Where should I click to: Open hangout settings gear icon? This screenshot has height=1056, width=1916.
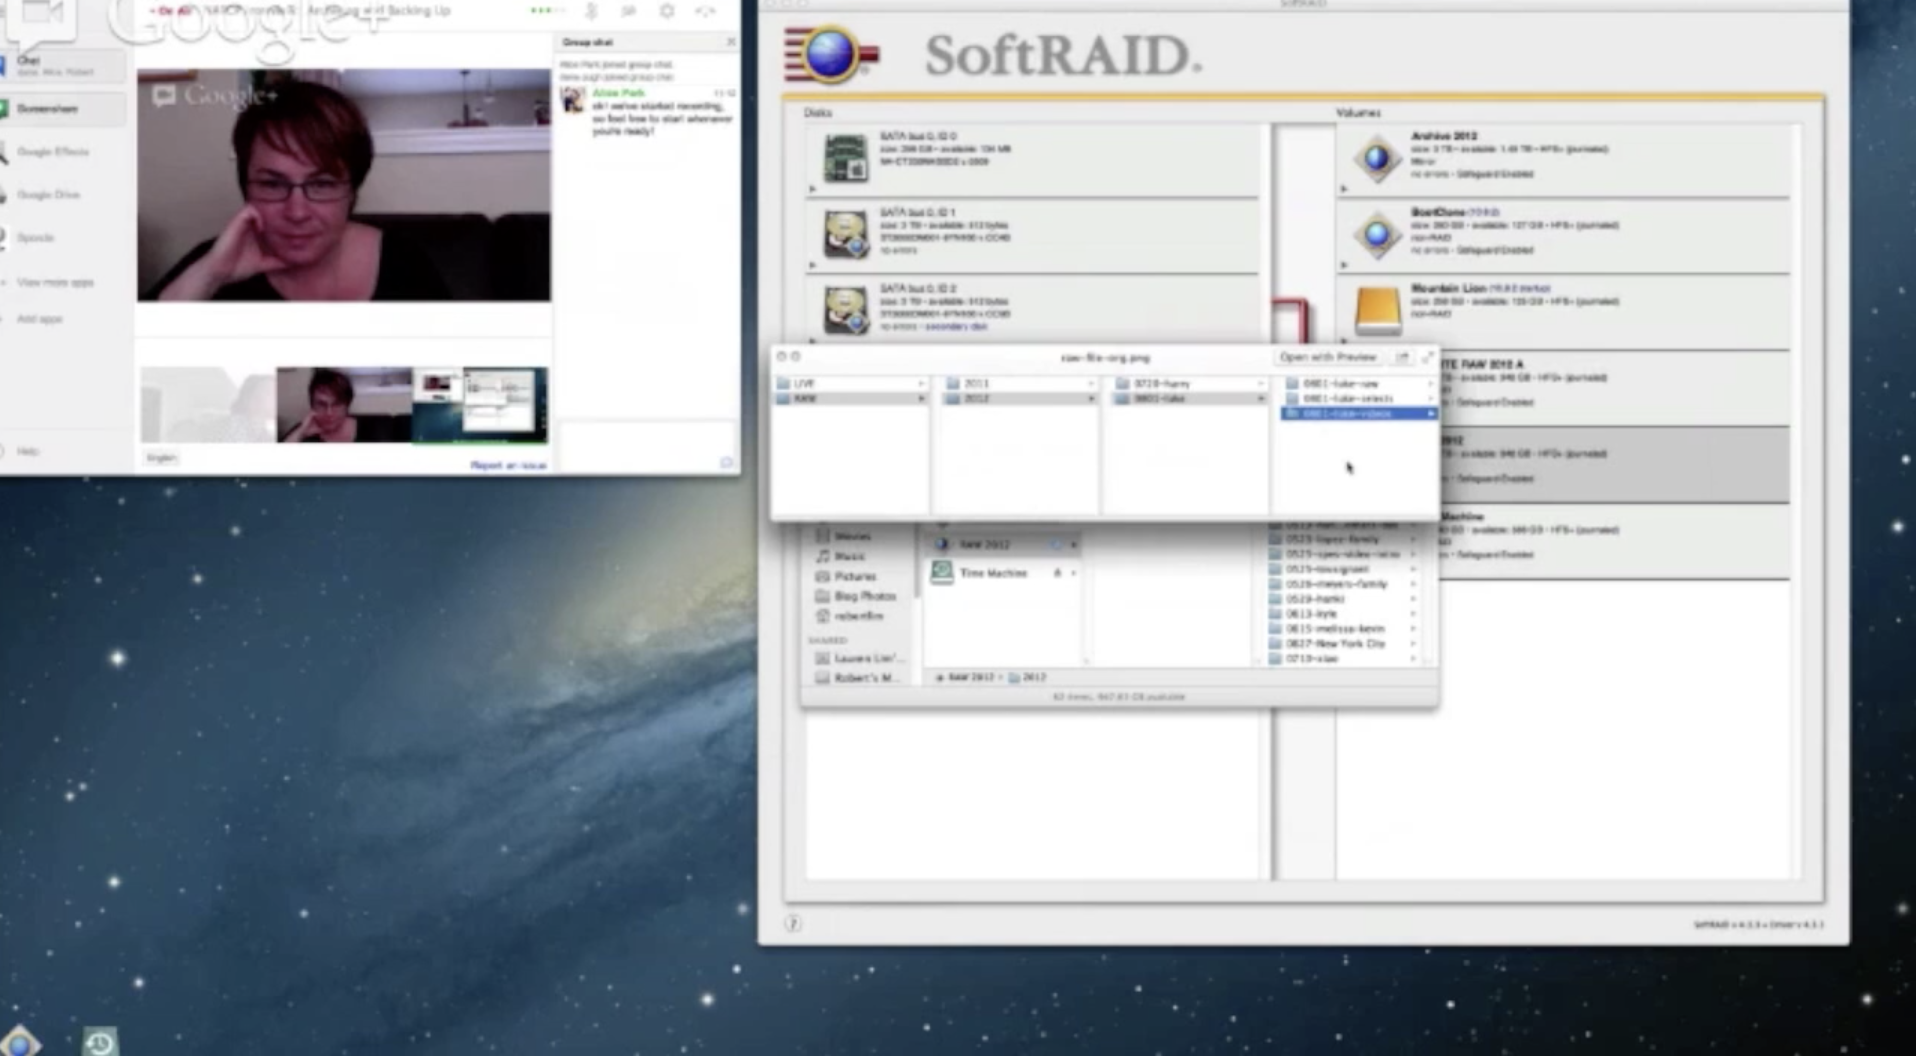pos(667,11)
